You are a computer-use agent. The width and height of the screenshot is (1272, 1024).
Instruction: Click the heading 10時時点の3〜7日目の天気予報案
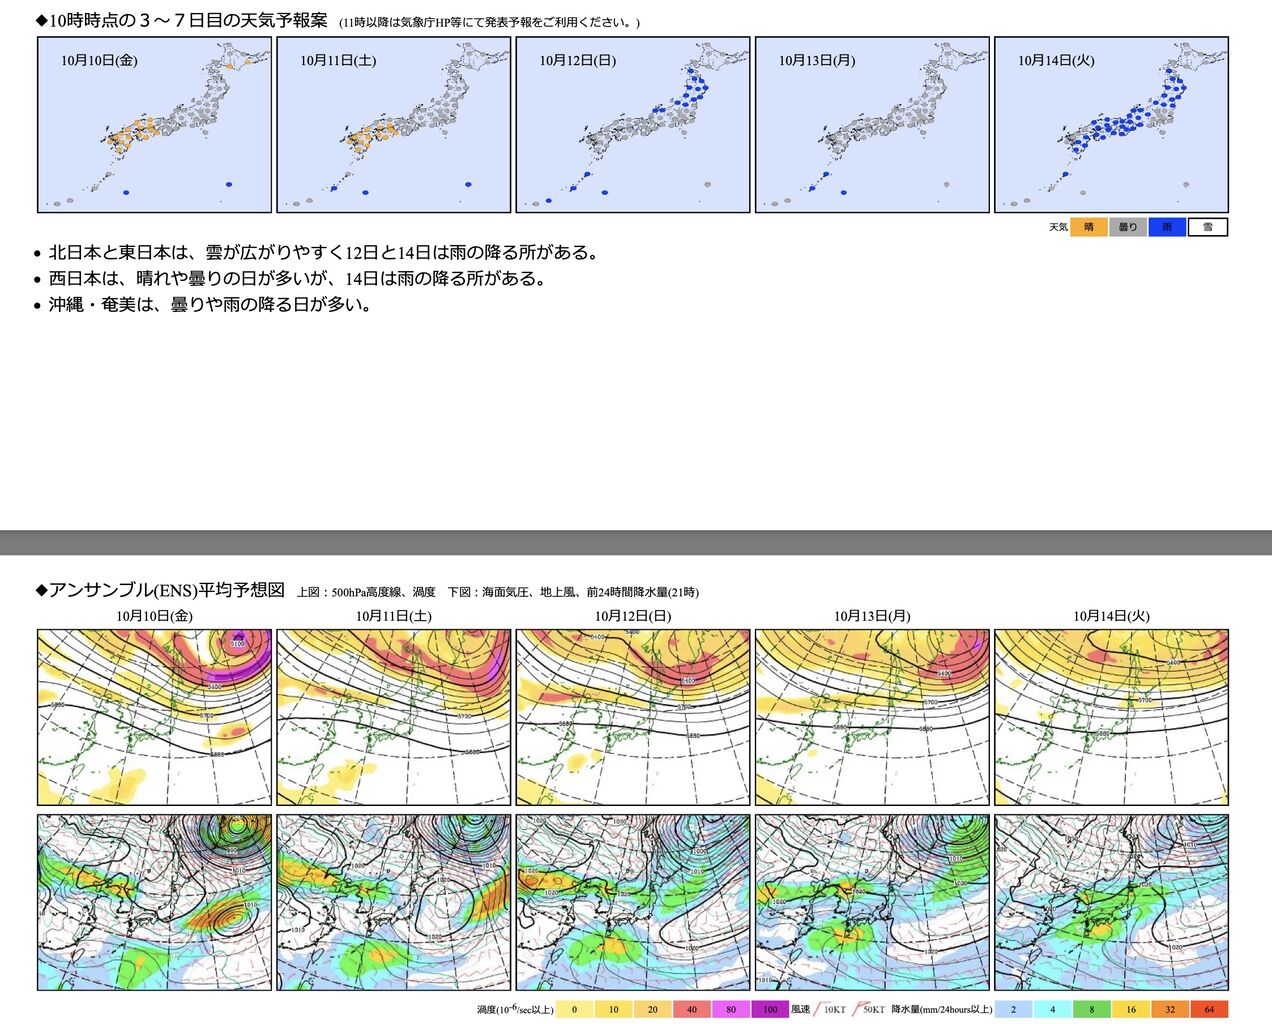182,20
